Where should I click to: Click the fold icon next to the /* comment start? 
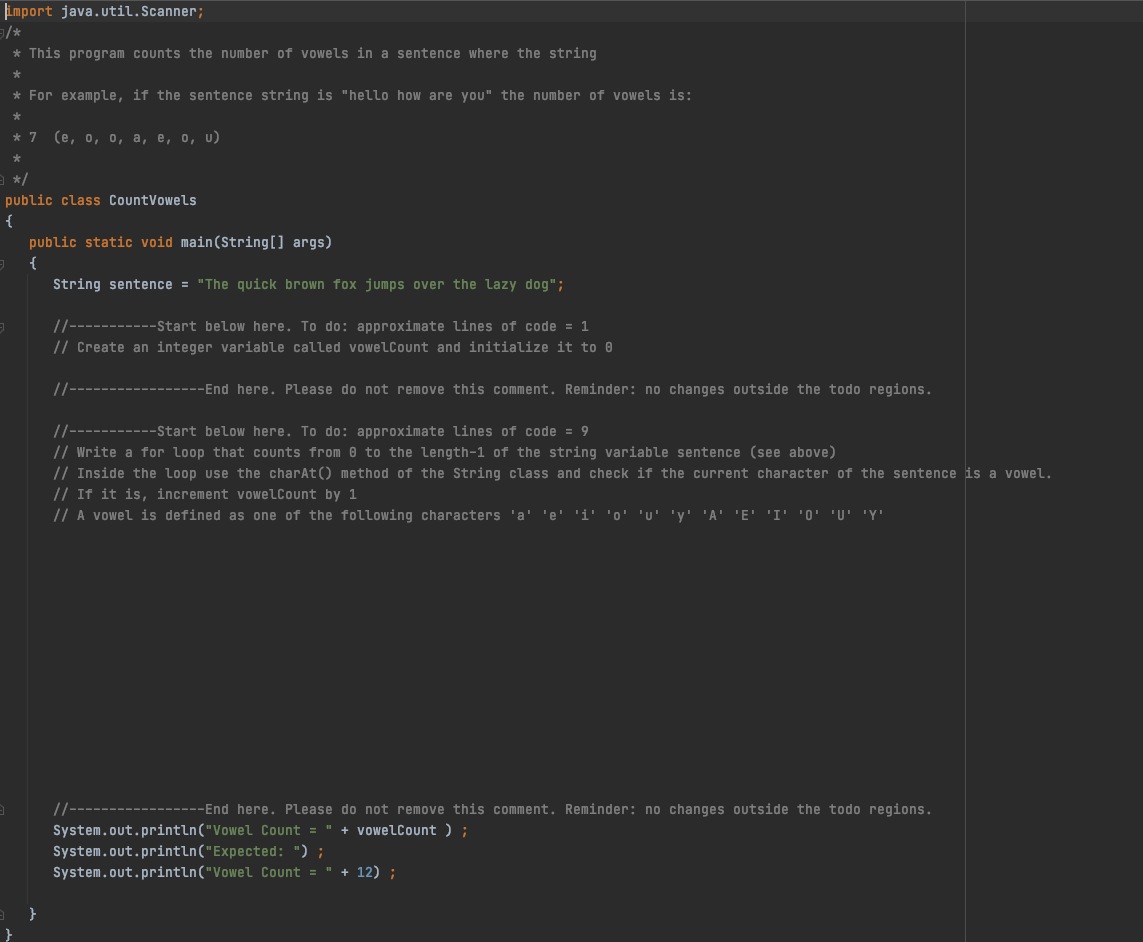tap(4, 32)
